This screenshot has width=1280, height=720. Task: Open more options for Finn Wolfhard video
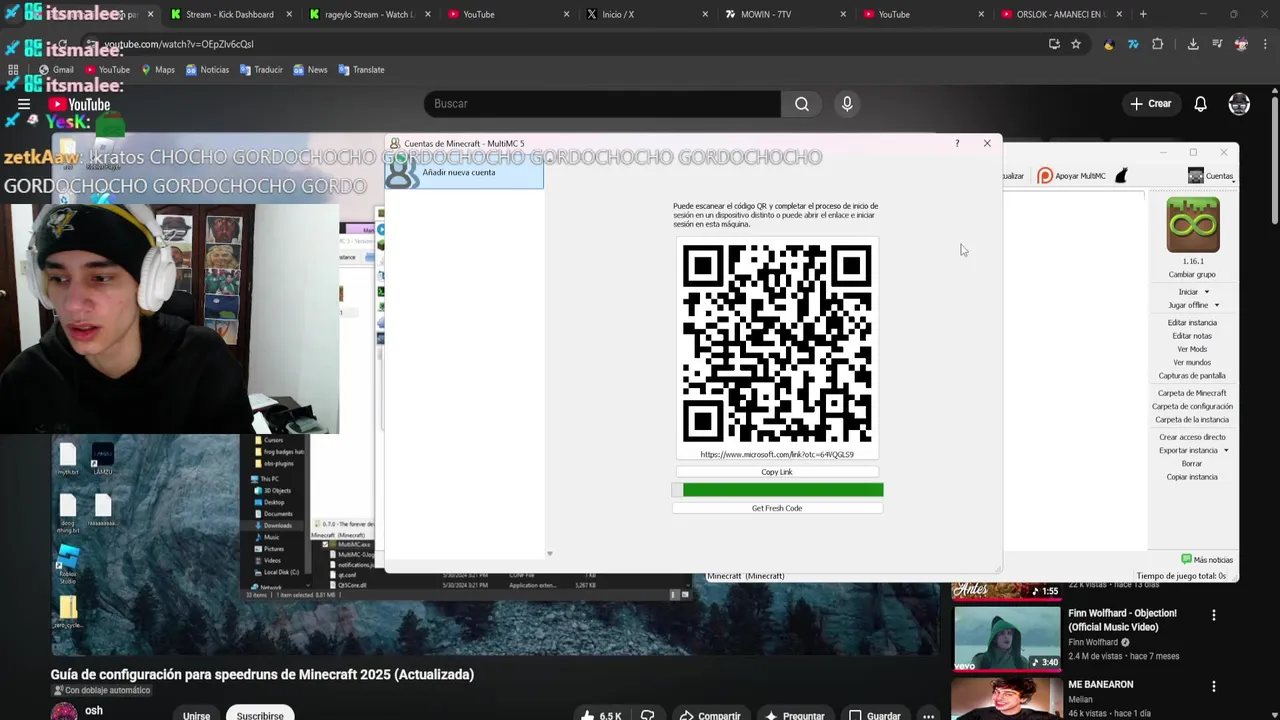click(x=1214, y=616)
